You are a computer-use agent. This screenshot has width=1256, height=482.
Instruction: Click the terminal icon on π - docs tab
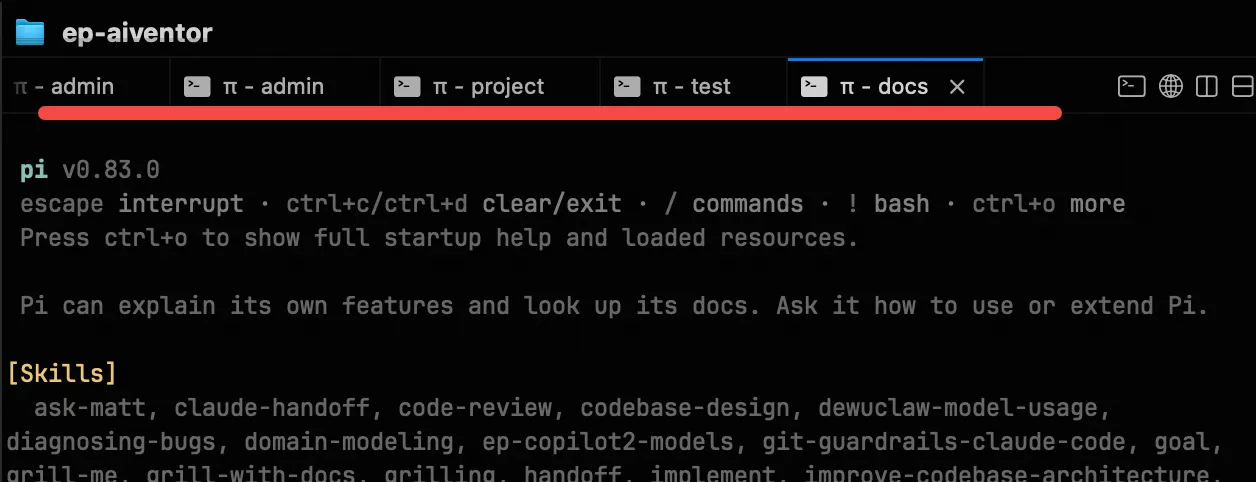pyautogui.click(x=814, y=87)
